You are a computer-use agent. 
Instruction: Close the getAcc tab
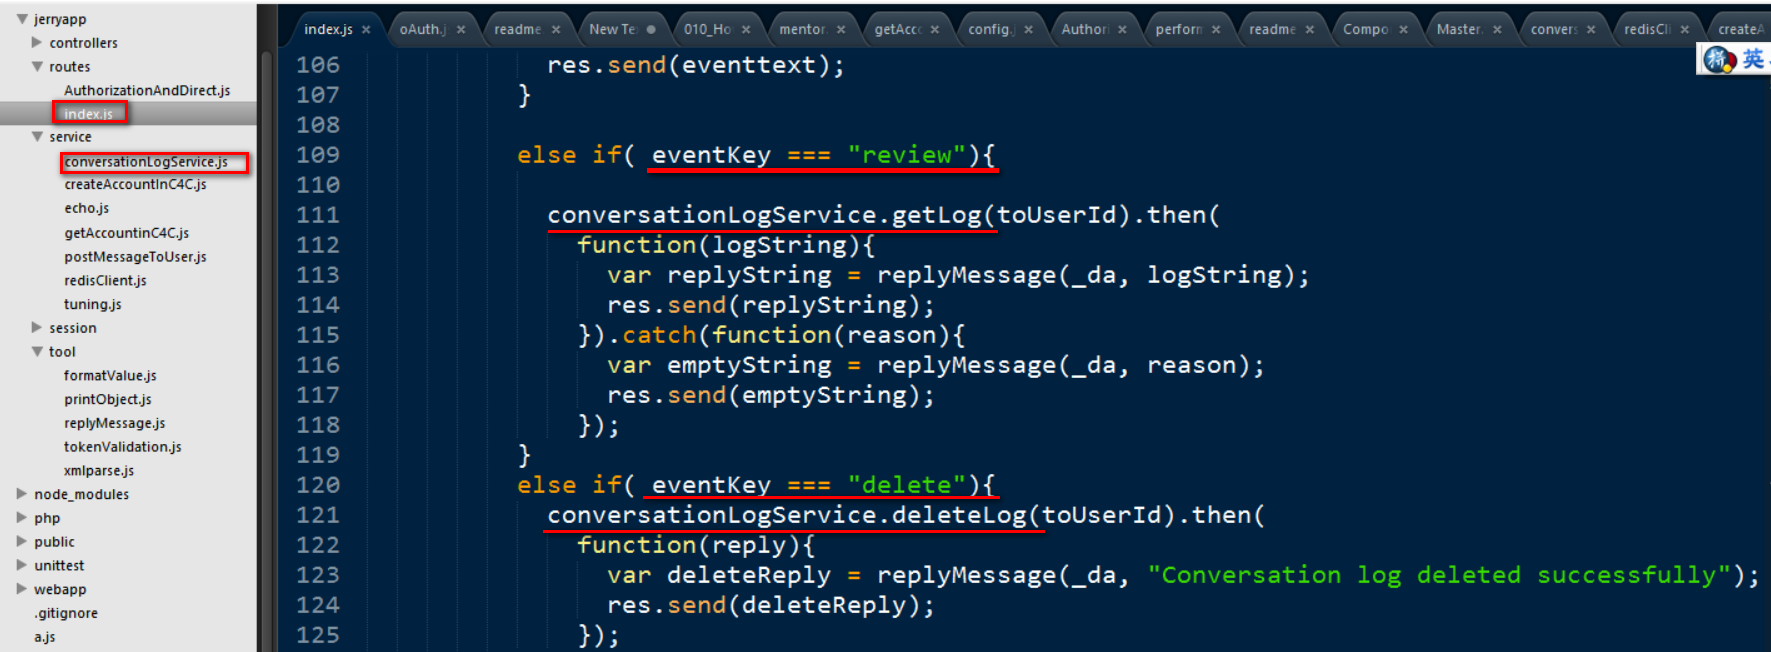coord(935,30)
